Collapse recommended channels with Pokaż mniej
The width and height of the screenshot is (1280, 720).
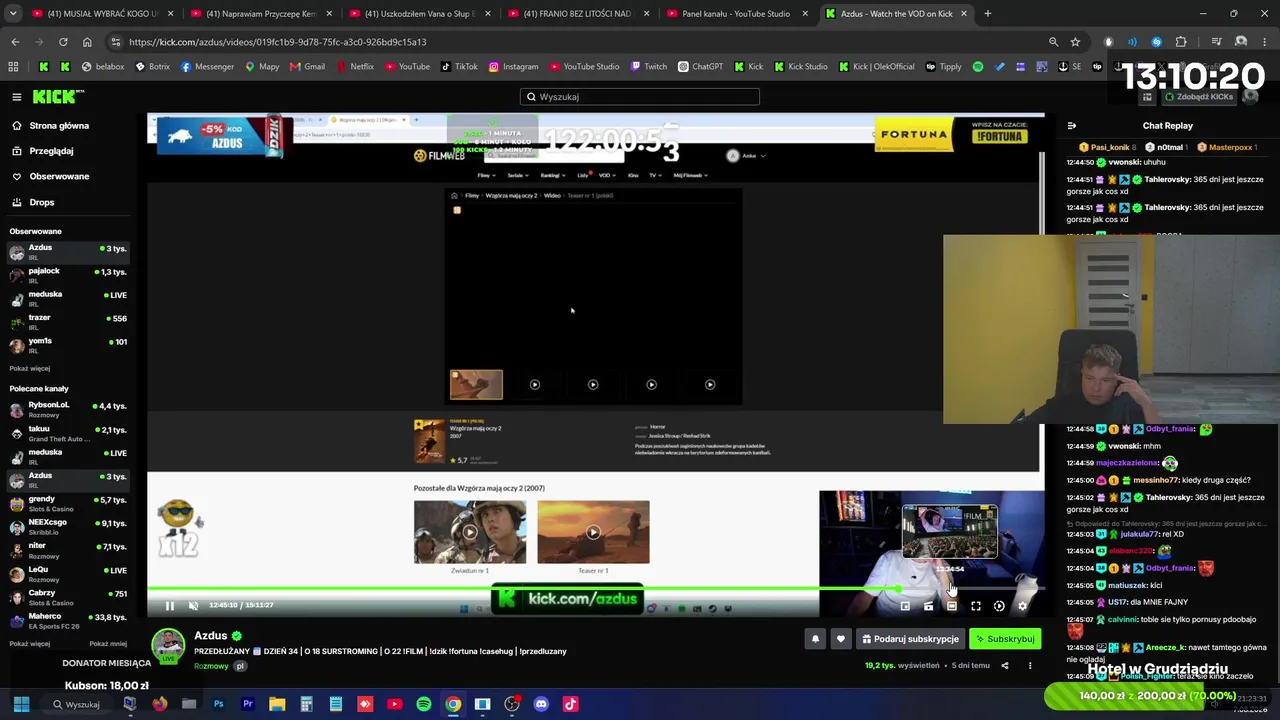108,644
